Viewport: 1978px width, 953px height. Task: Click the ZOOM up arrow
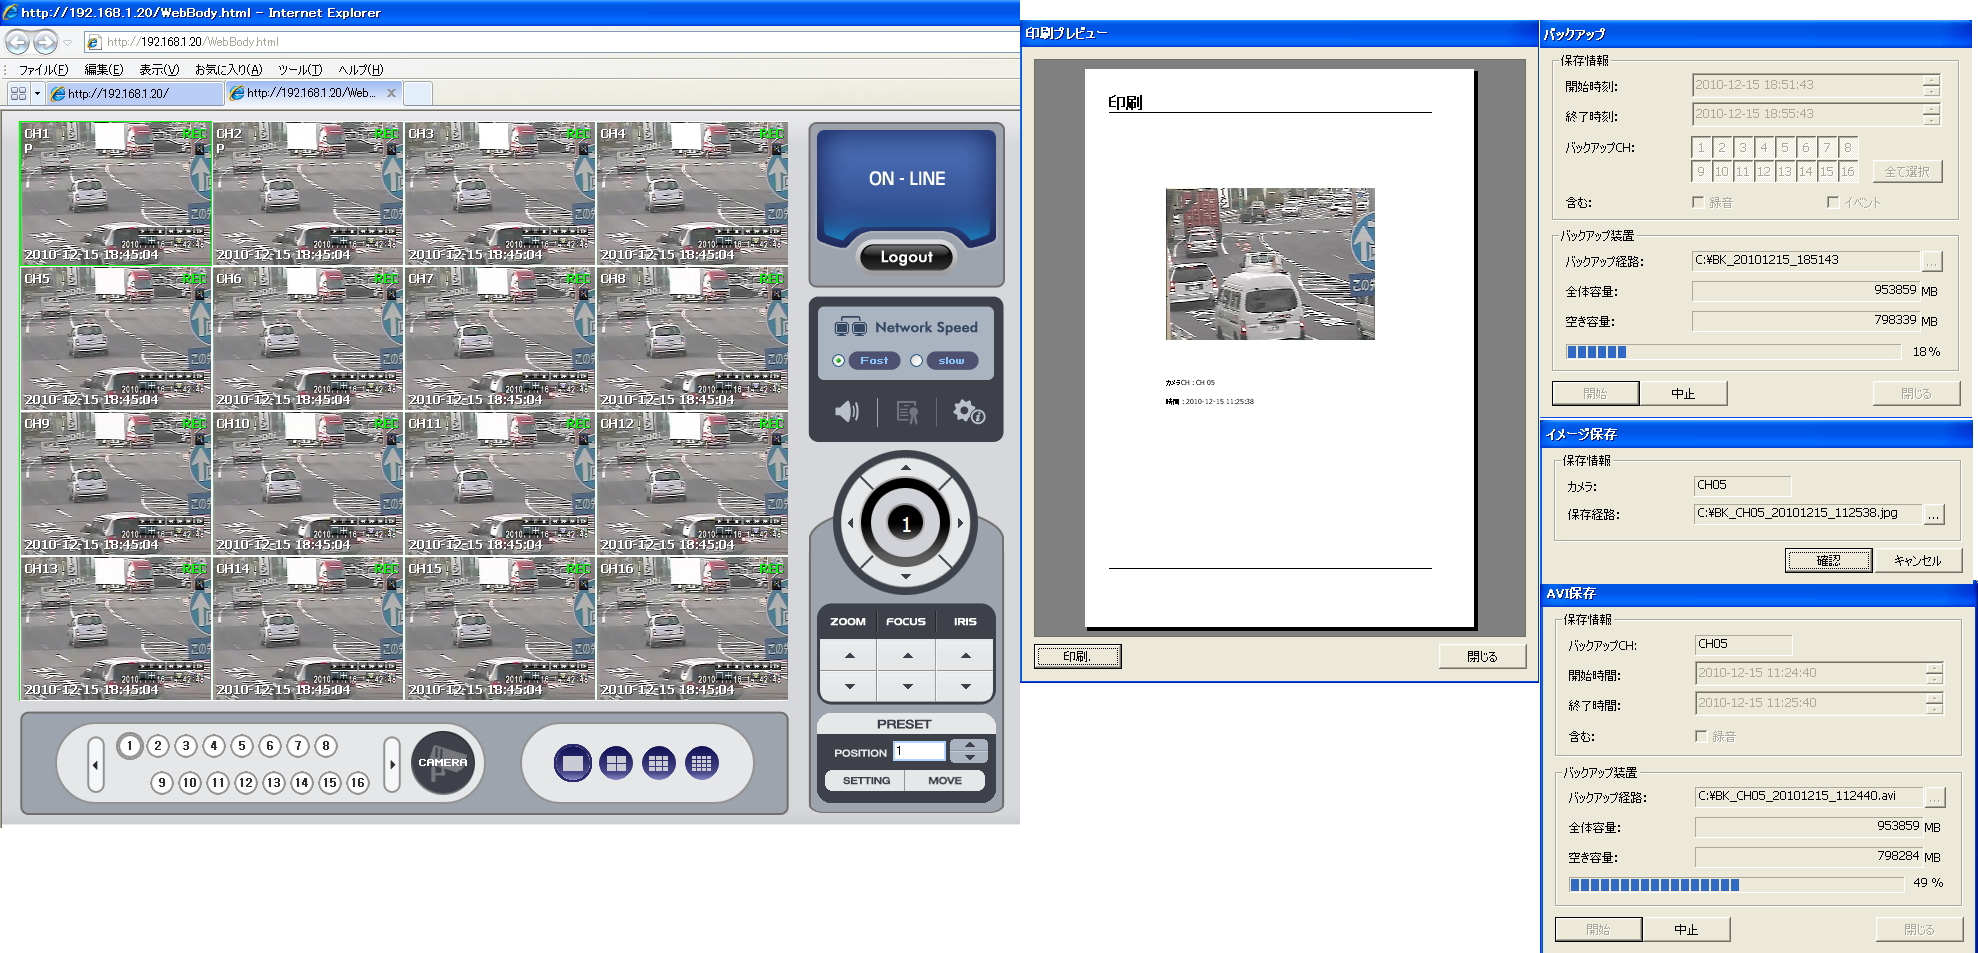(x=849, y=656)
